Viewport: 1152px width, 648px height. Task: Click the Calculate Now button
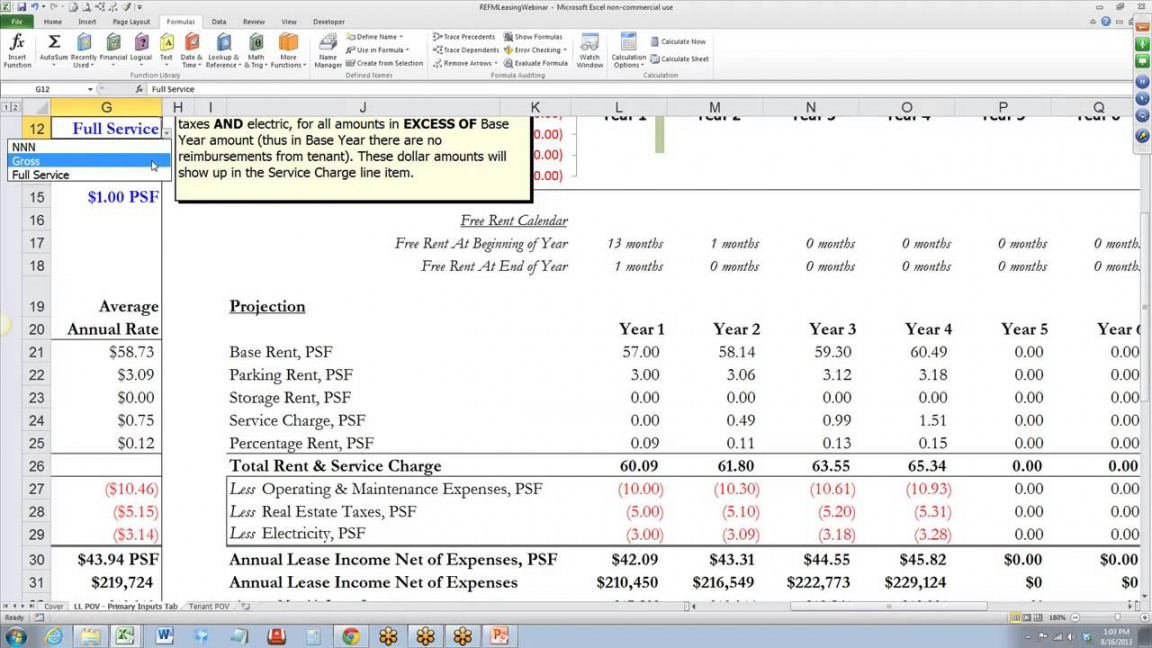678,42
